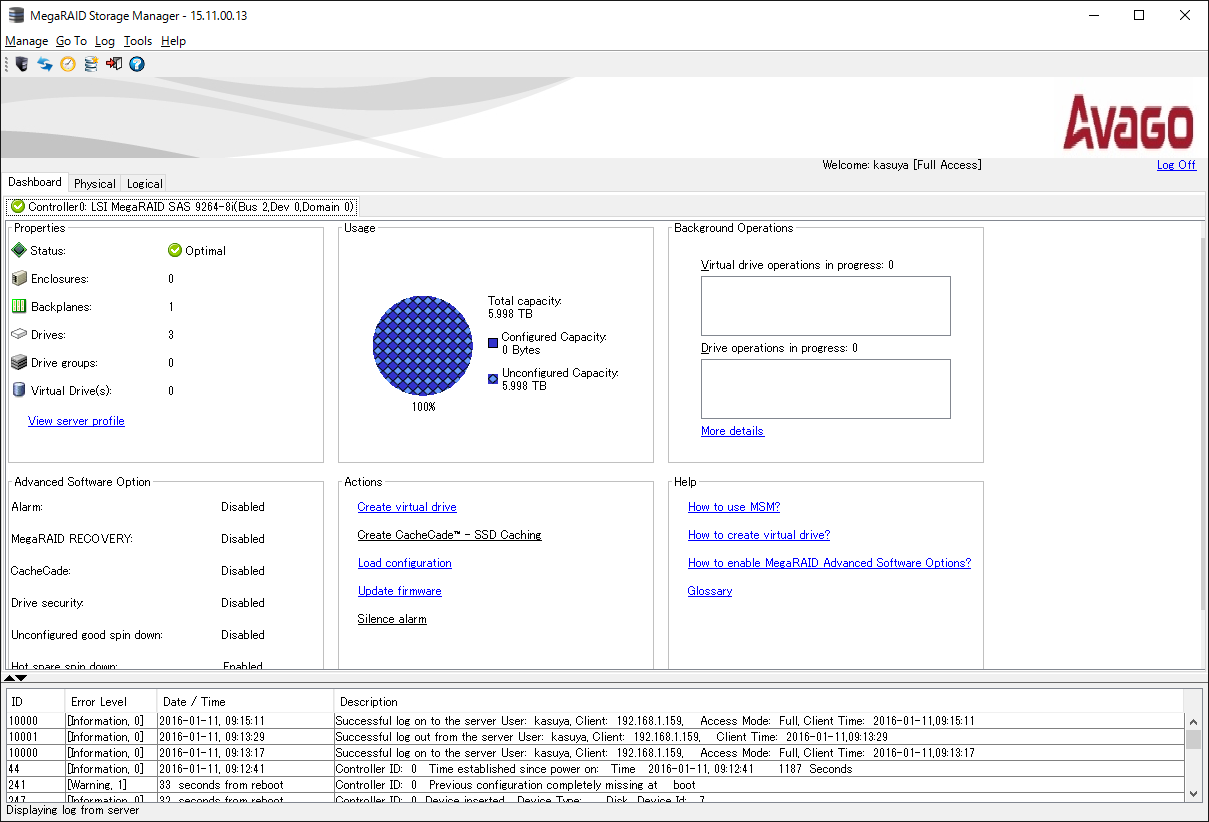Image resolution: width=1209 pixels, height=822 pixels.
Task: Click the Load configuration link
Action: point(405,563)
